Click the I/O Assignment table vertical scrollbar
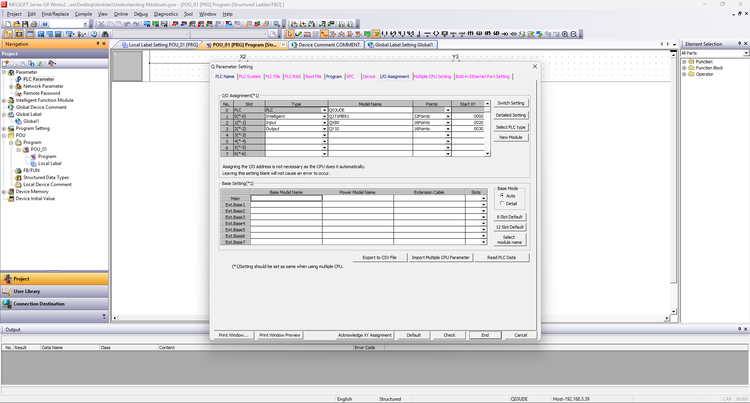The width and height of the screenshot is (750, 403). (488, 130)
